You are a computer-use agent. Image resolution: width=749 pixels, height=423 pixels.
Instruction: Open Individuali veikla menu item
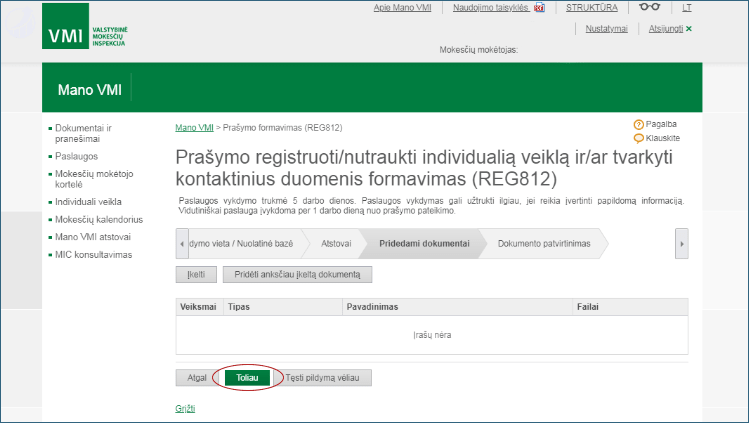click(x=88, y=201)
